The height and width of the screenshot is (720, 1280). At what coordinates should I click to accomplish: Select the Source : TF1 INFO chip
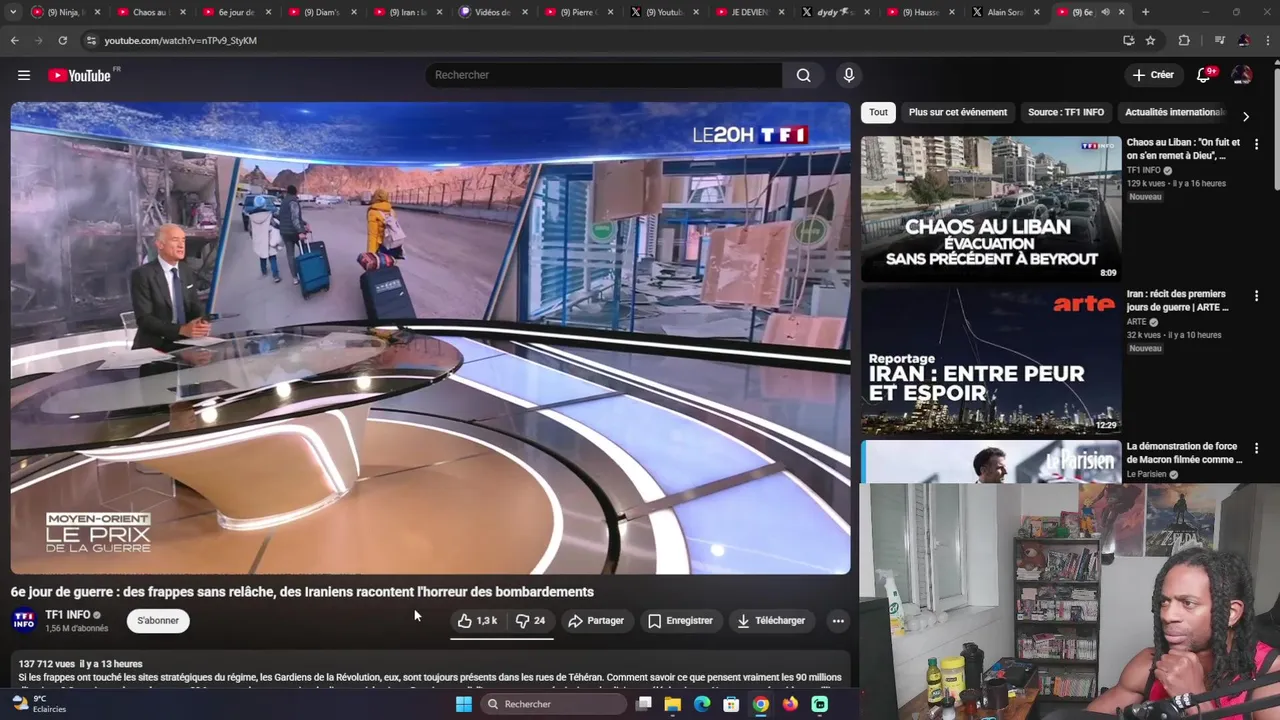(x=1065, y=112)
